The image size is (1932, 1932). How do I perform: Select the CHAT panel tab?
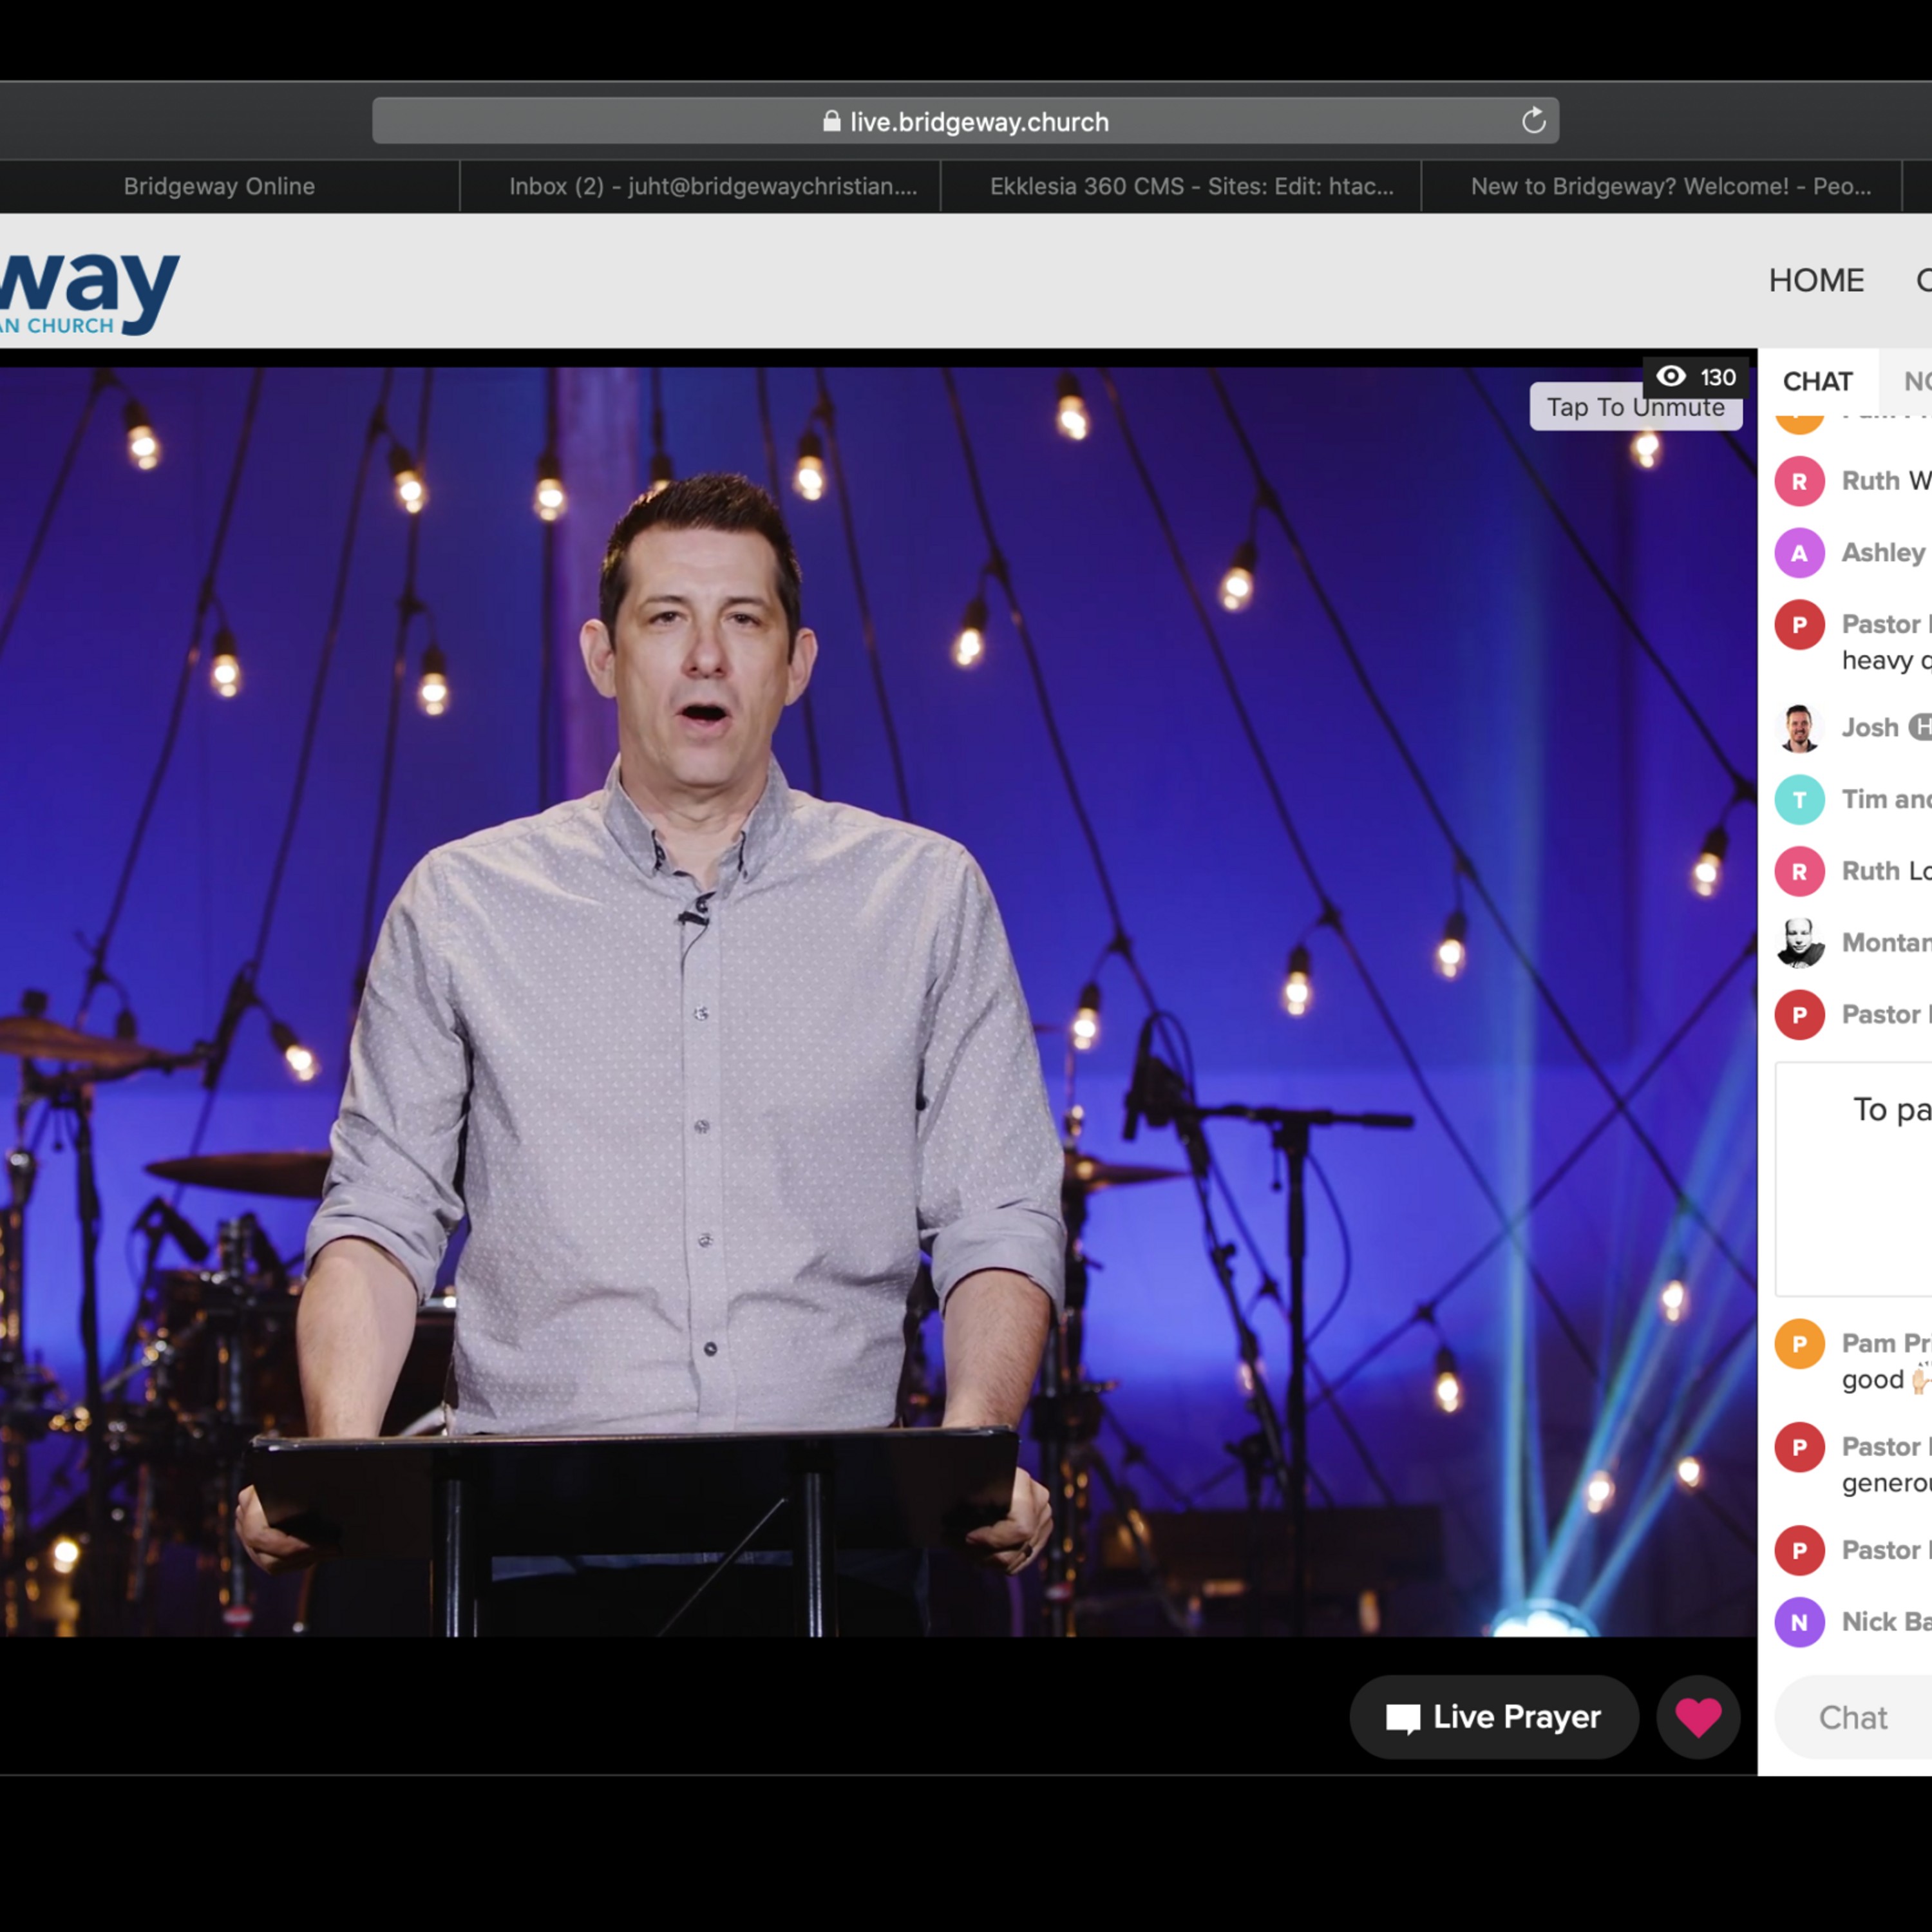pos(1817,381)
